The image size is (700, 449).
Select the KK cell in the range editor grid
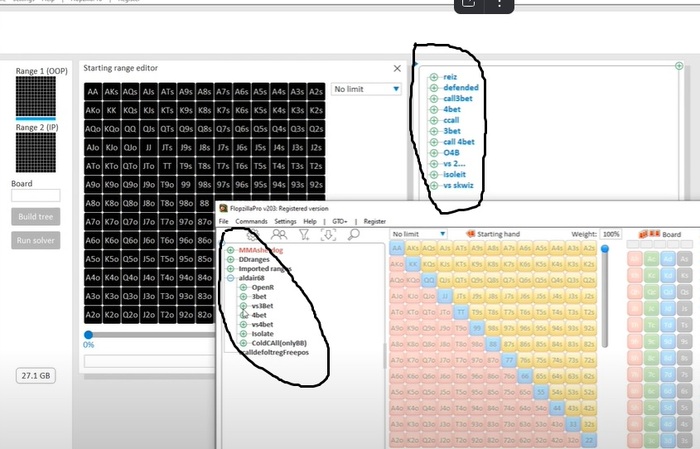pyautogui.click(x=112, y=110)
